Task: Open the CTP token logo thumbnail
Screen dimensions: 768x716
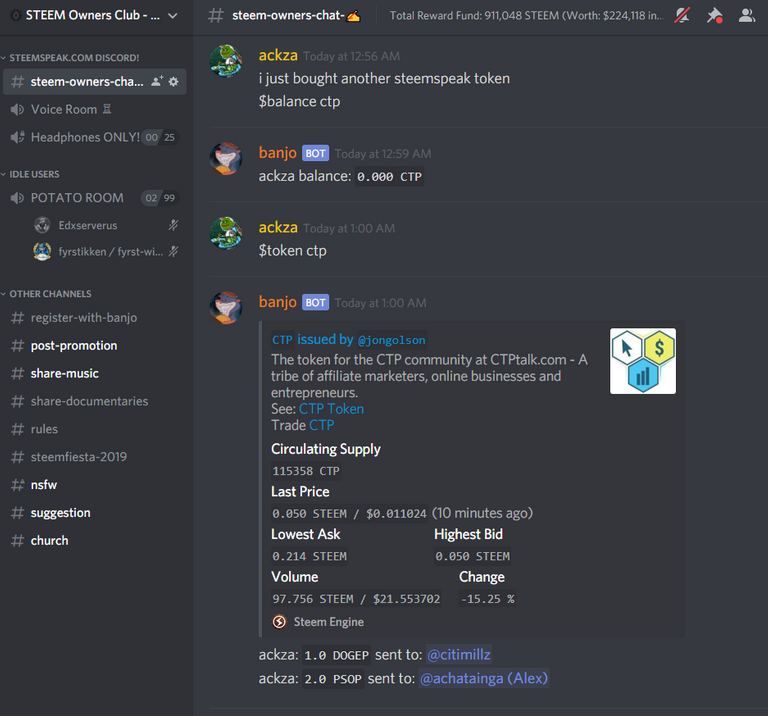Action: click(x=643, y=361)
